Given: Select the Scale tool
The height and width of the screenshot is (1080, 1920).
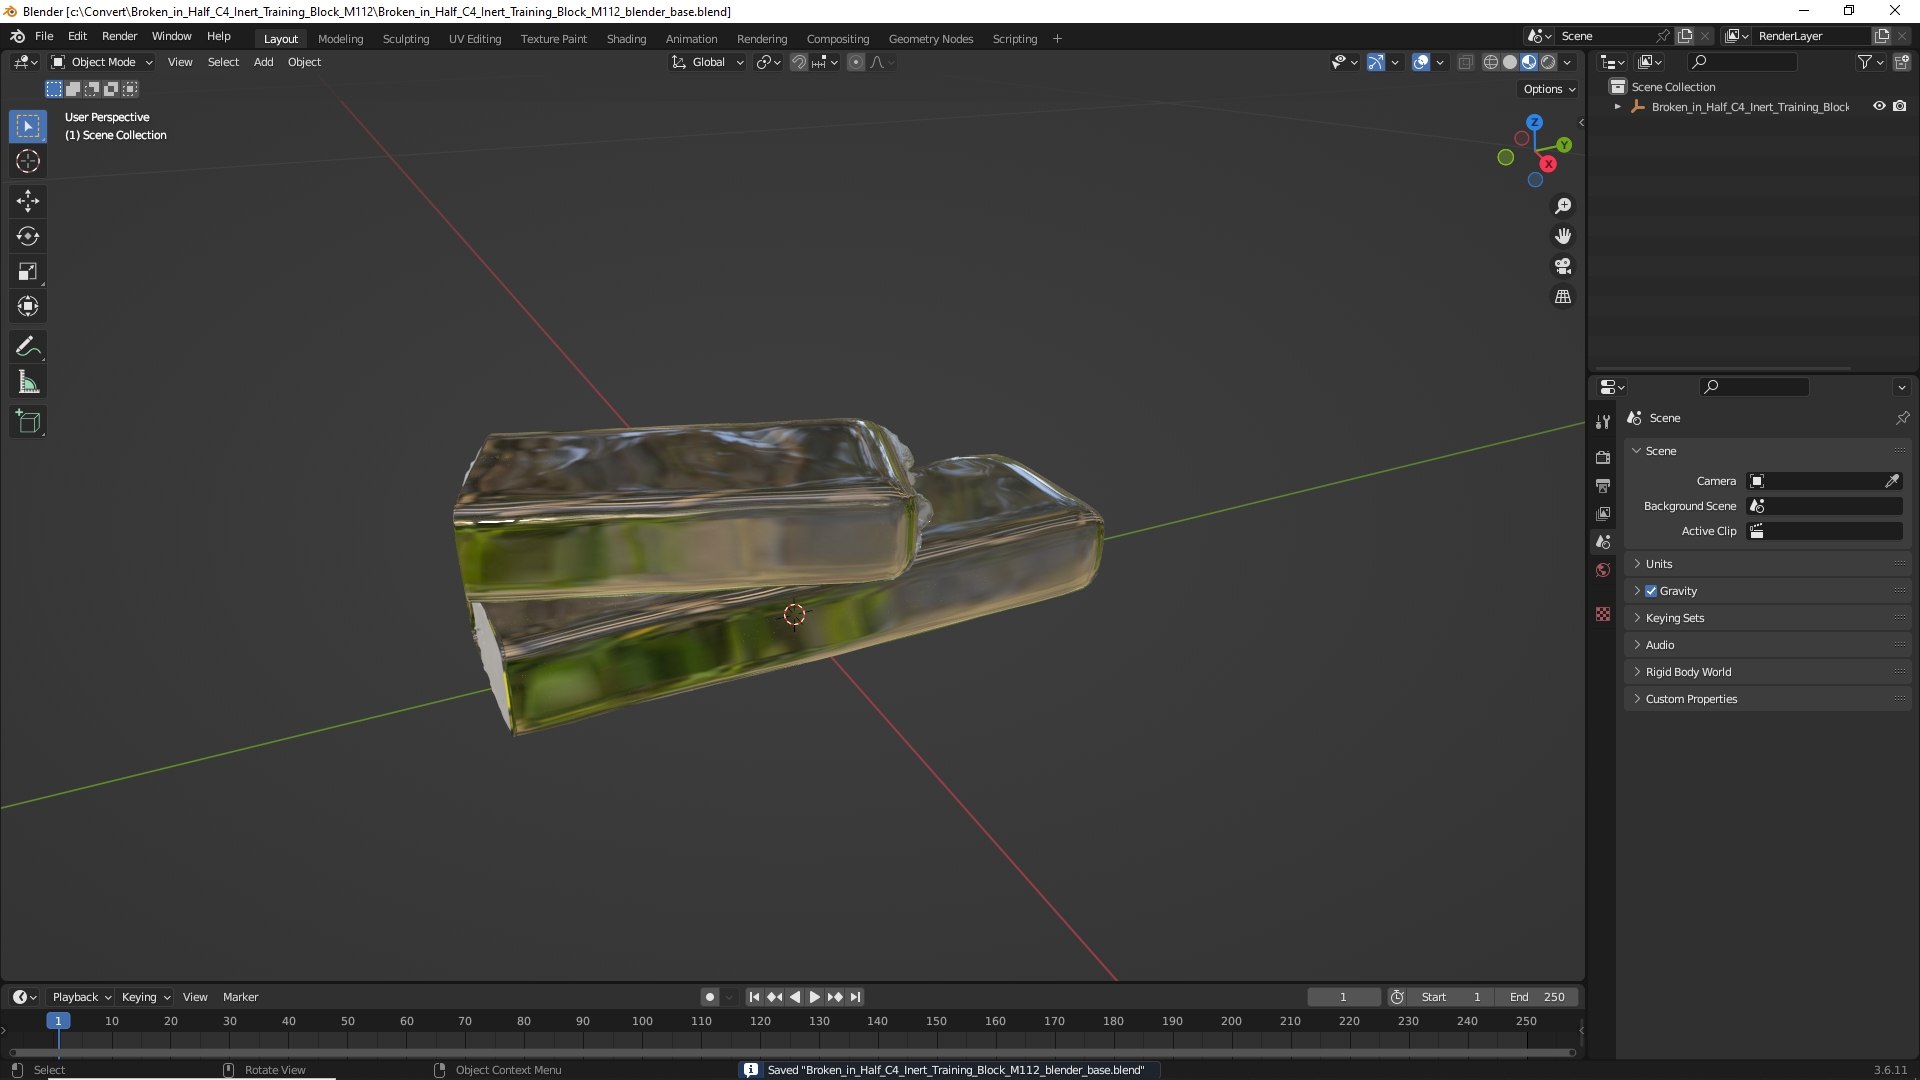Looking at the screenshot, I should click(x=28, y=271).
